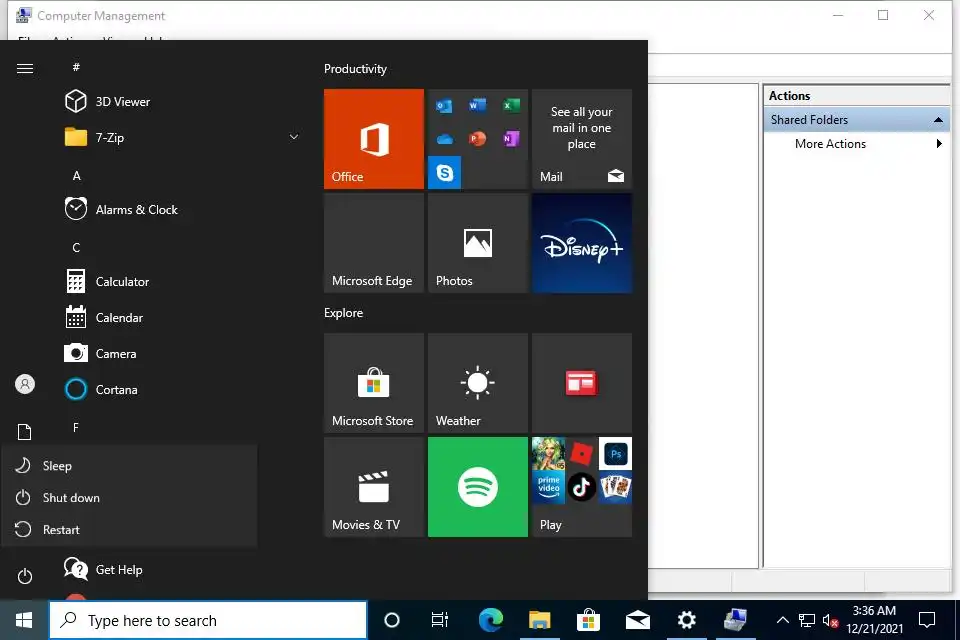Open Settings gear on taskbar
Viewport: 960px width, 640px height.
pos(686,620)
